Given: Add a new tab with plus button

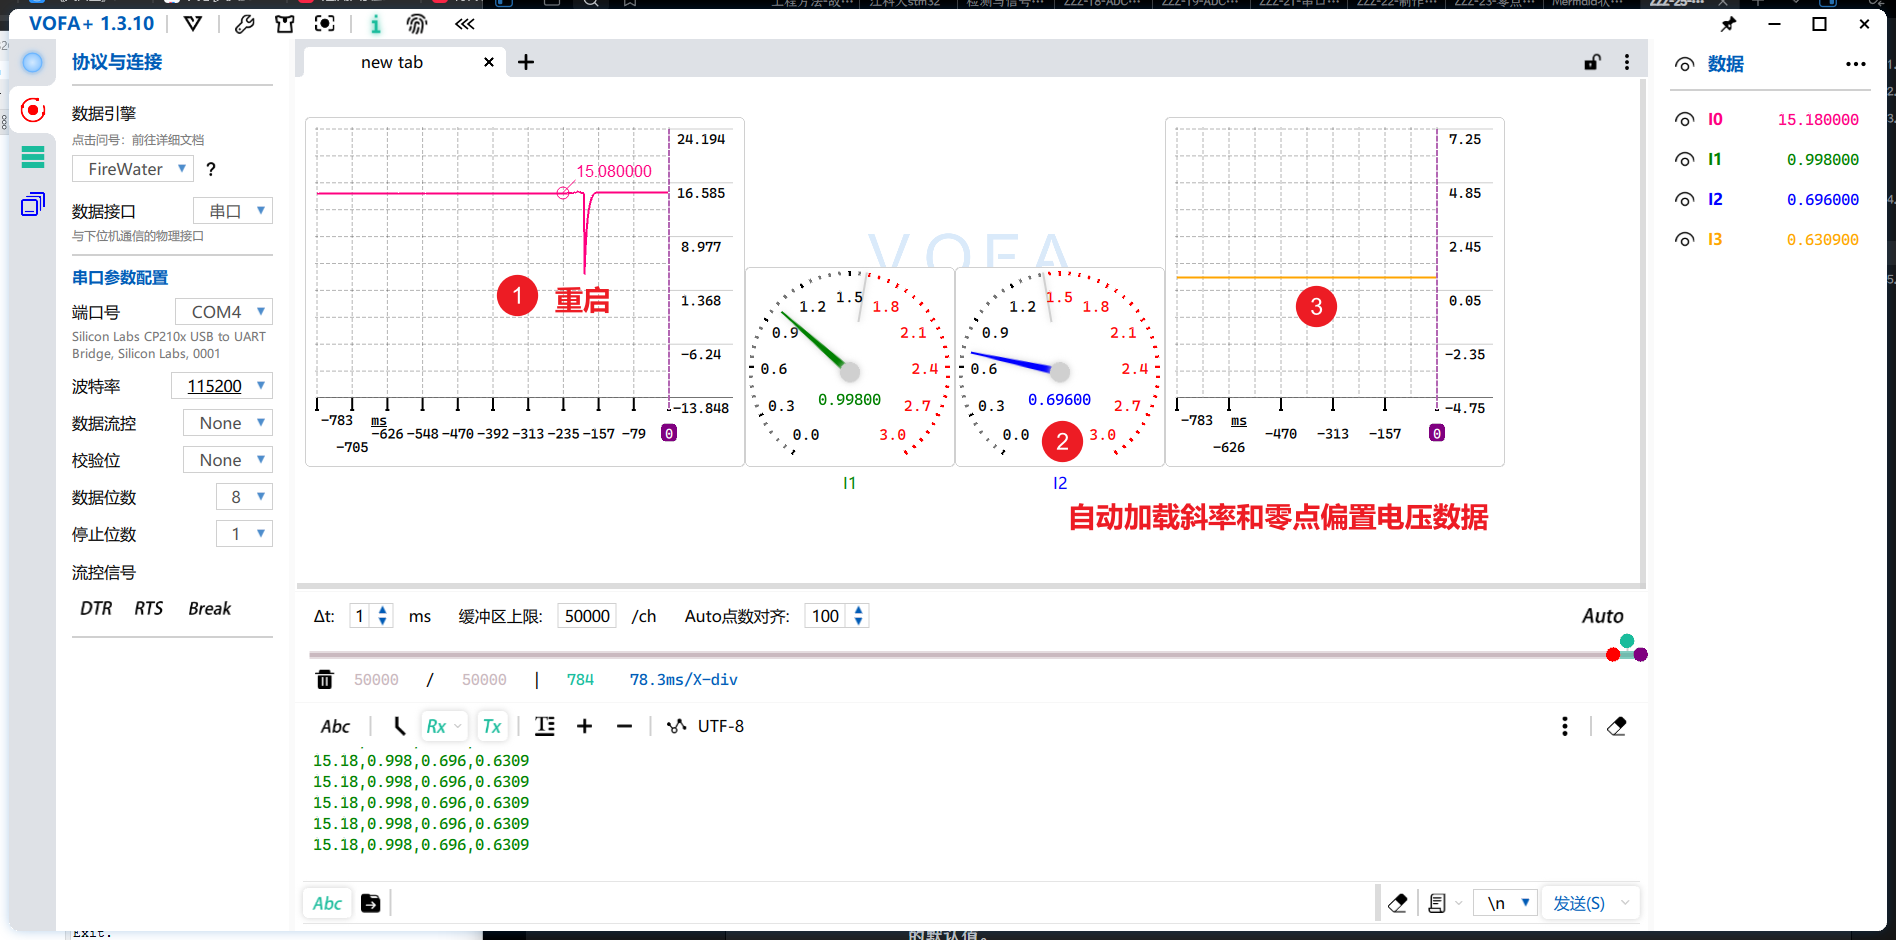Looking at the screenshot, I should [x=526, y=62].
